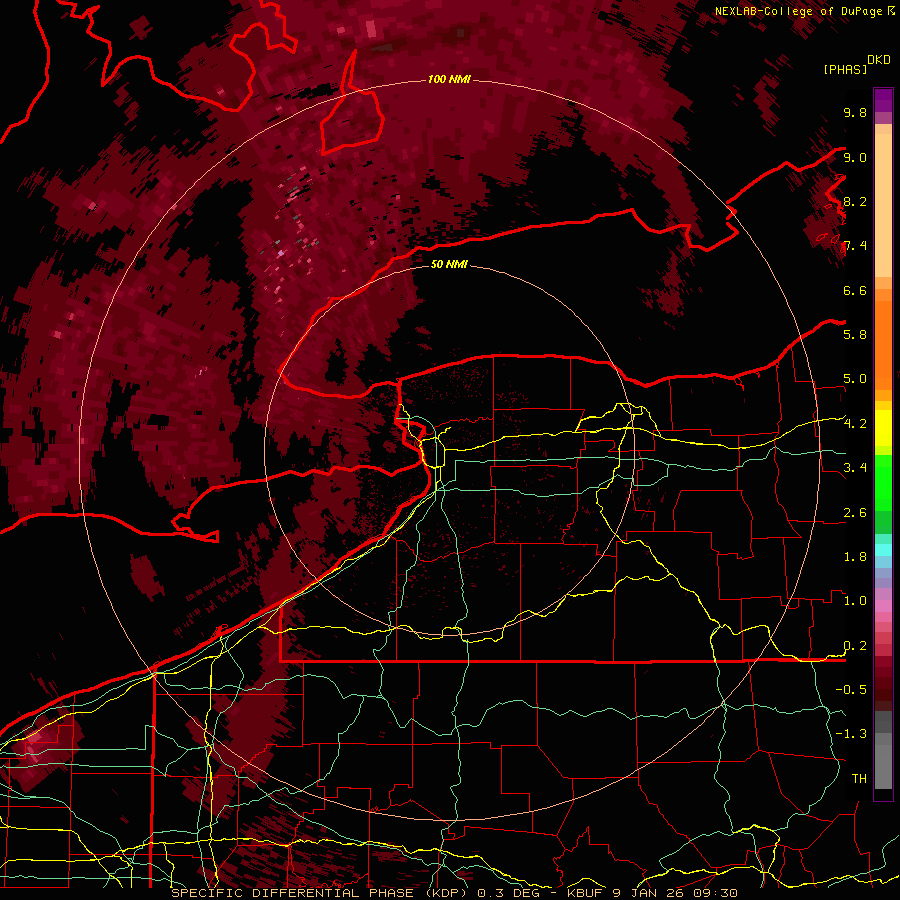Click the 50 NMI range ring label
This screenshot has width=900, height=900.
[449, 264]
